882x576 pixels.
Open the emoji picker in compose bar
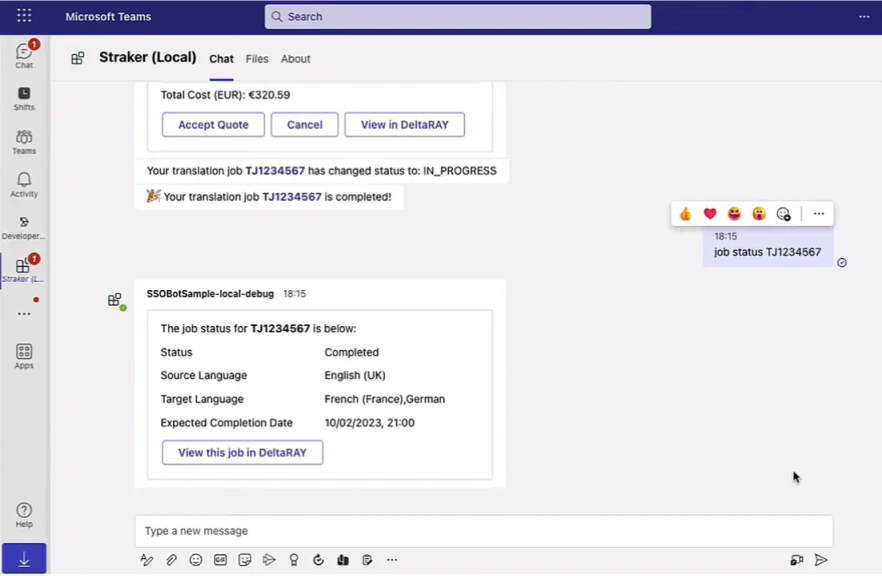pos(196,560)
